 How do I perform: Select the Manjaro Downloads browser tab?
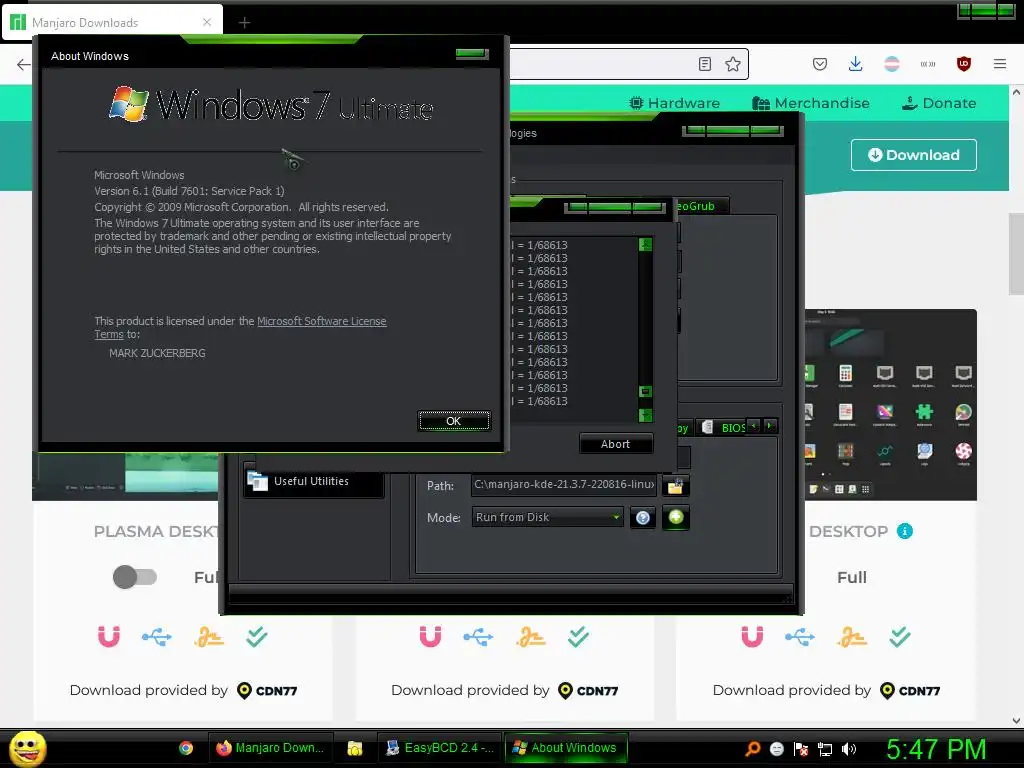click(x=112, y=23)
